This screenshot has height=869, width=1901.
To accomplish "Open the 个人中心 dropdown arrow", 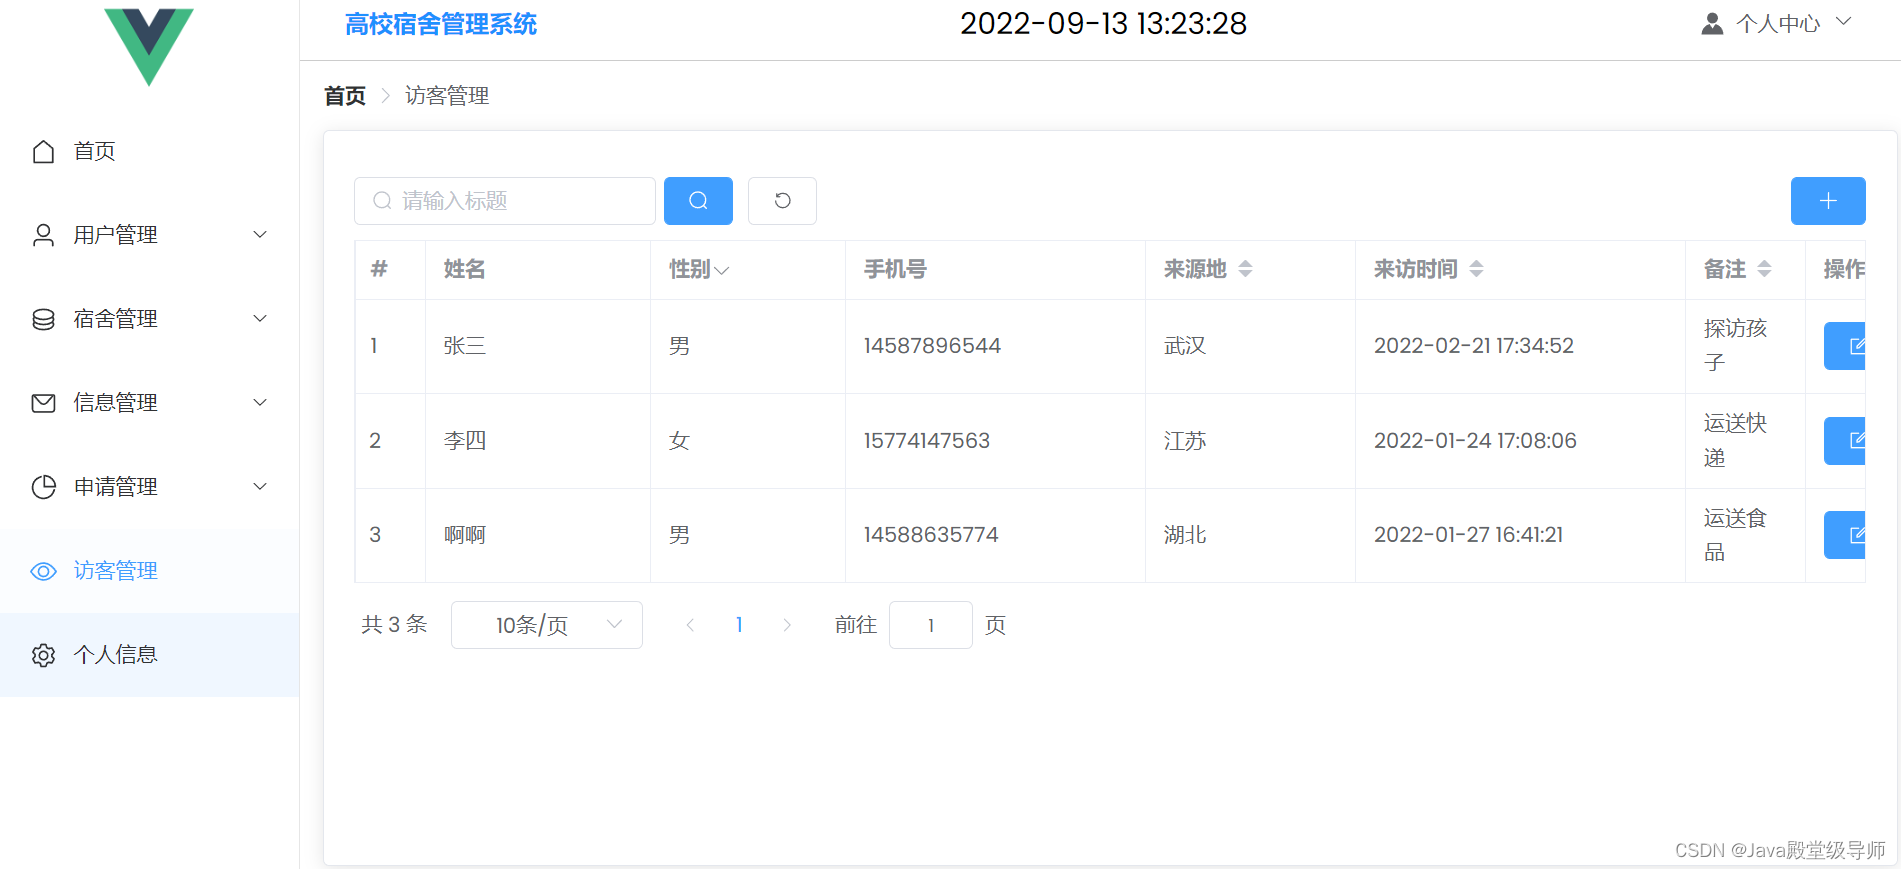I will tap(1844, 22).
